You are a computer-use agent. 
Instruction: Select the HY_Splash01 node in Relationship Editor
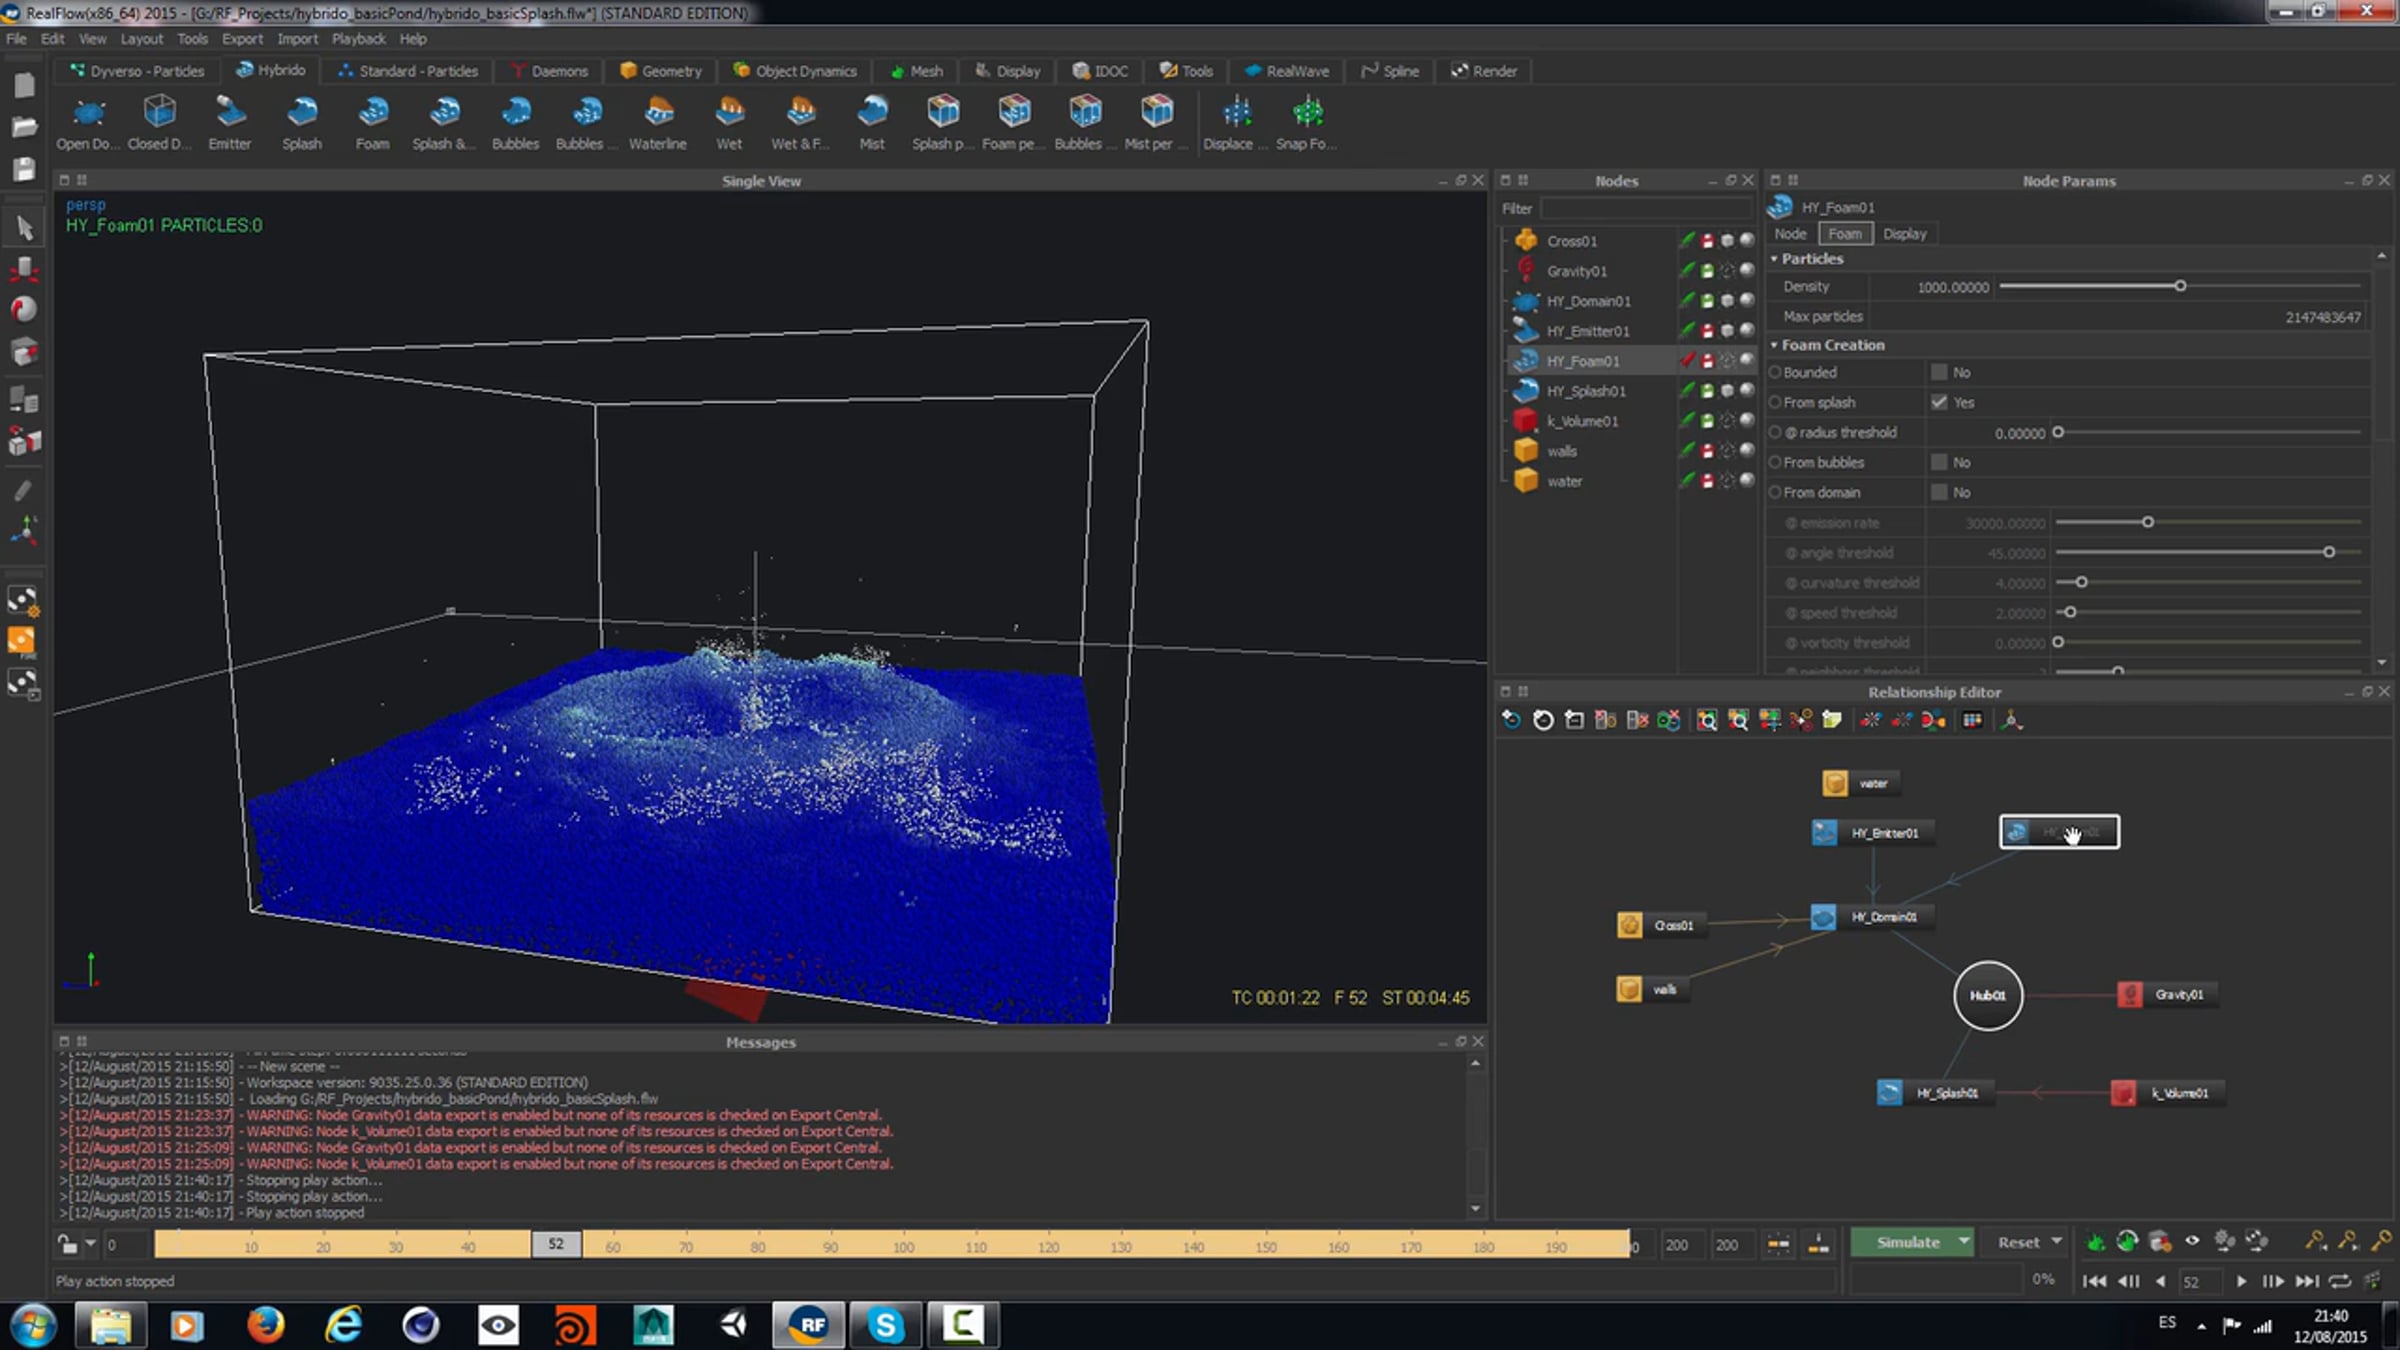tap(1934, 1093)
